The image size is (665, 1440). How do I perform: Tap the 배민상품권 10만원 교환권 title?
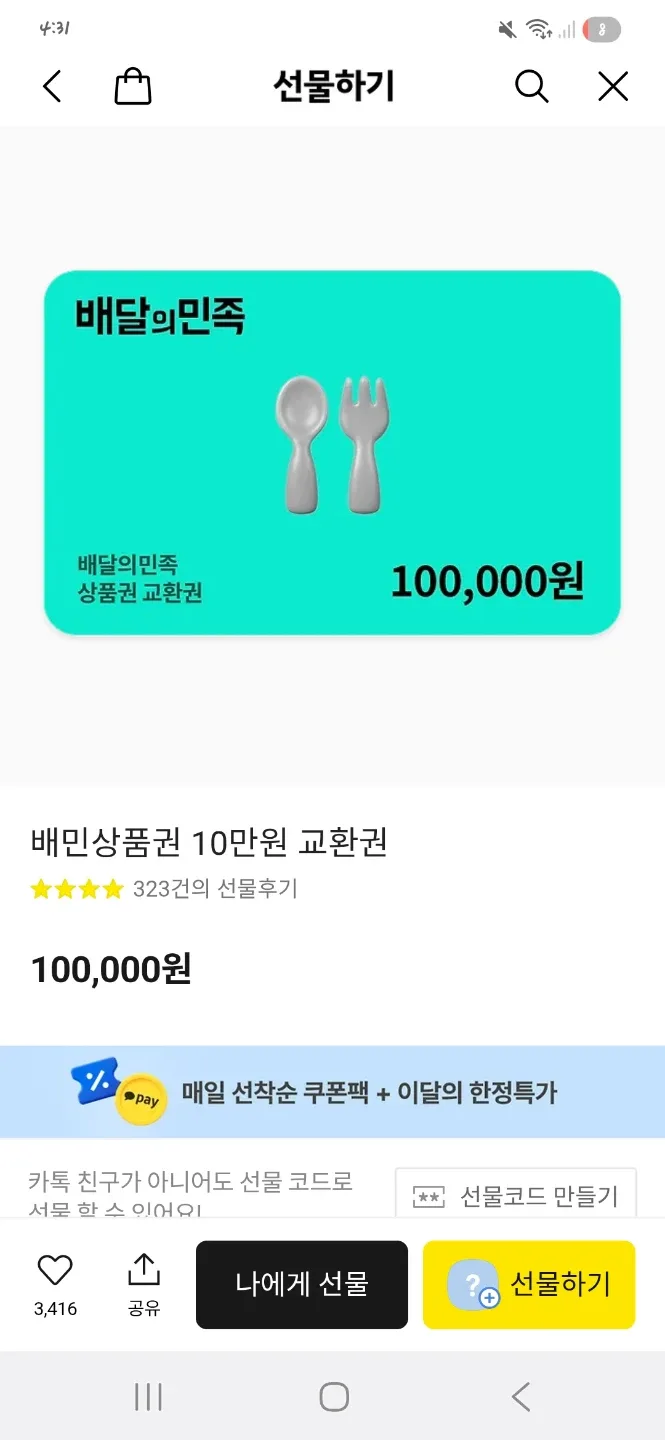[x=209, y=843]
